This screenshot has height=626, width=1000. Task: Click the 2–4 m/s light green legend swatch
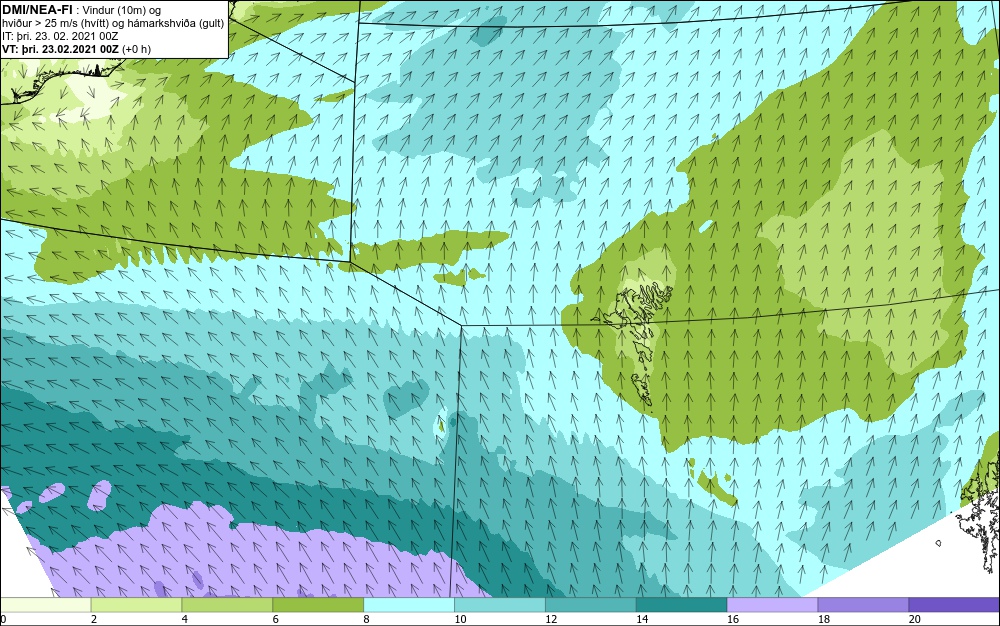pyautogui.click(x=136, y=604)
